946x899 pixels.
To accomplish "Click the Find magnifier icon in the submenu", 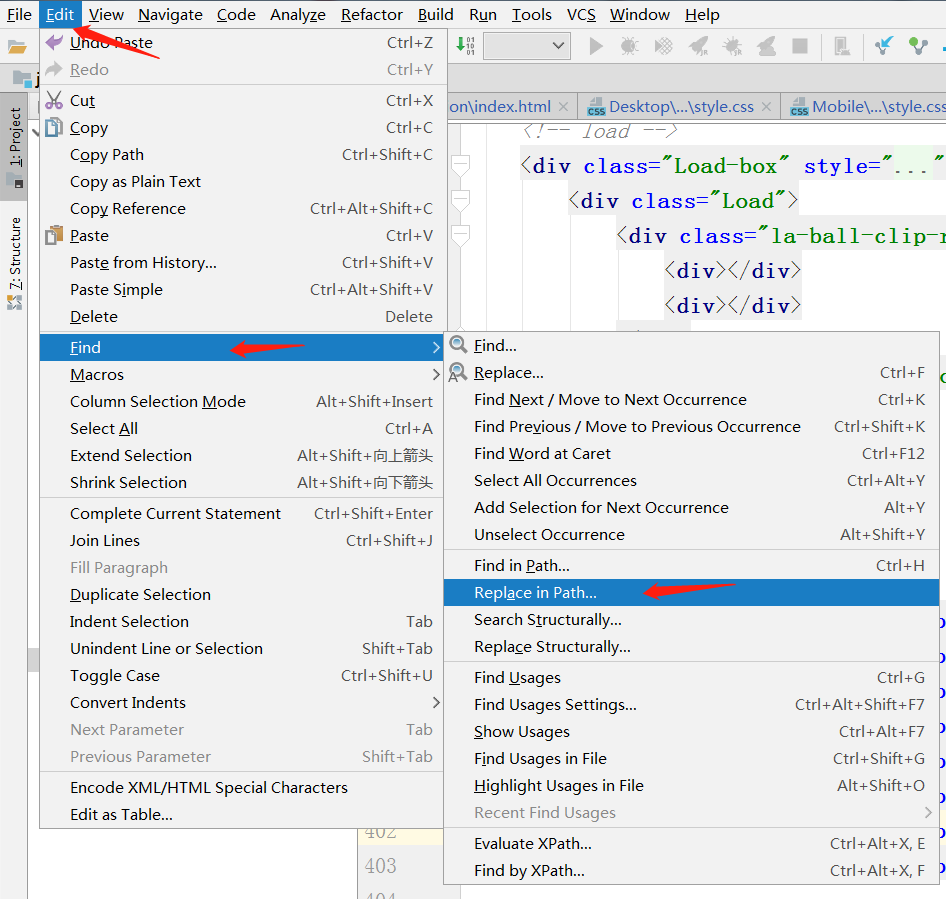I will (x=458, y=345).
